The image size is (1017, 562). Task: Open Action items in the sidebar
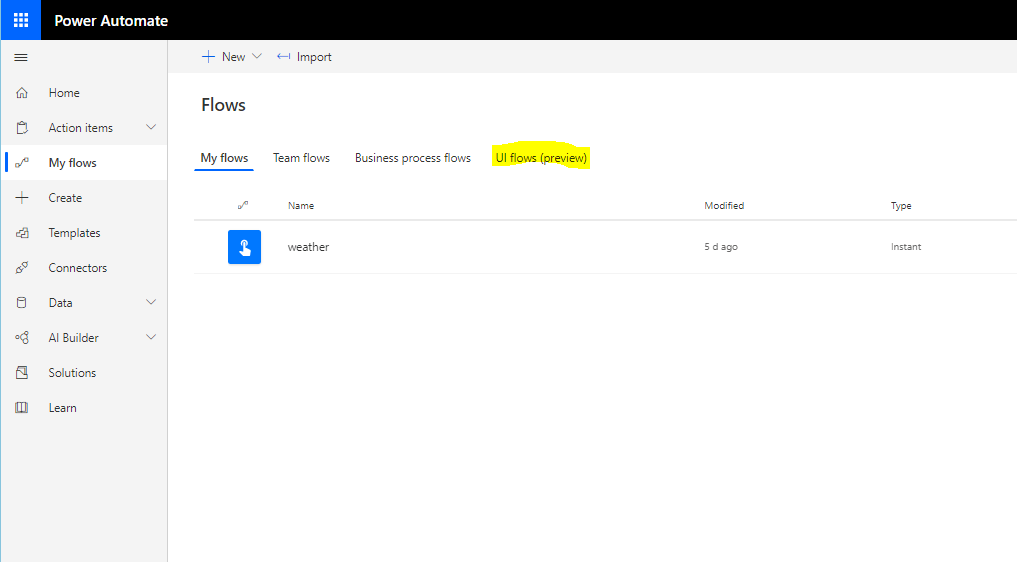click(x=81, y=128)
